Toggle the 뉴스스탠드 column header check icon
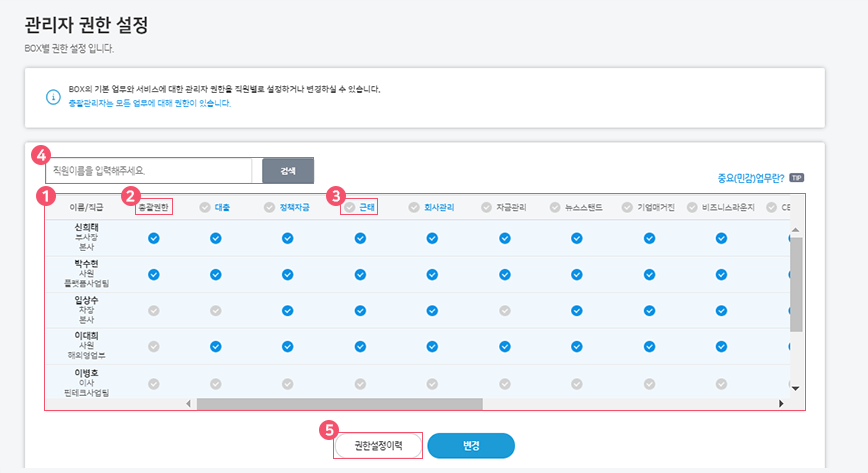Screen dimensions: 868x473 (555, 207)
